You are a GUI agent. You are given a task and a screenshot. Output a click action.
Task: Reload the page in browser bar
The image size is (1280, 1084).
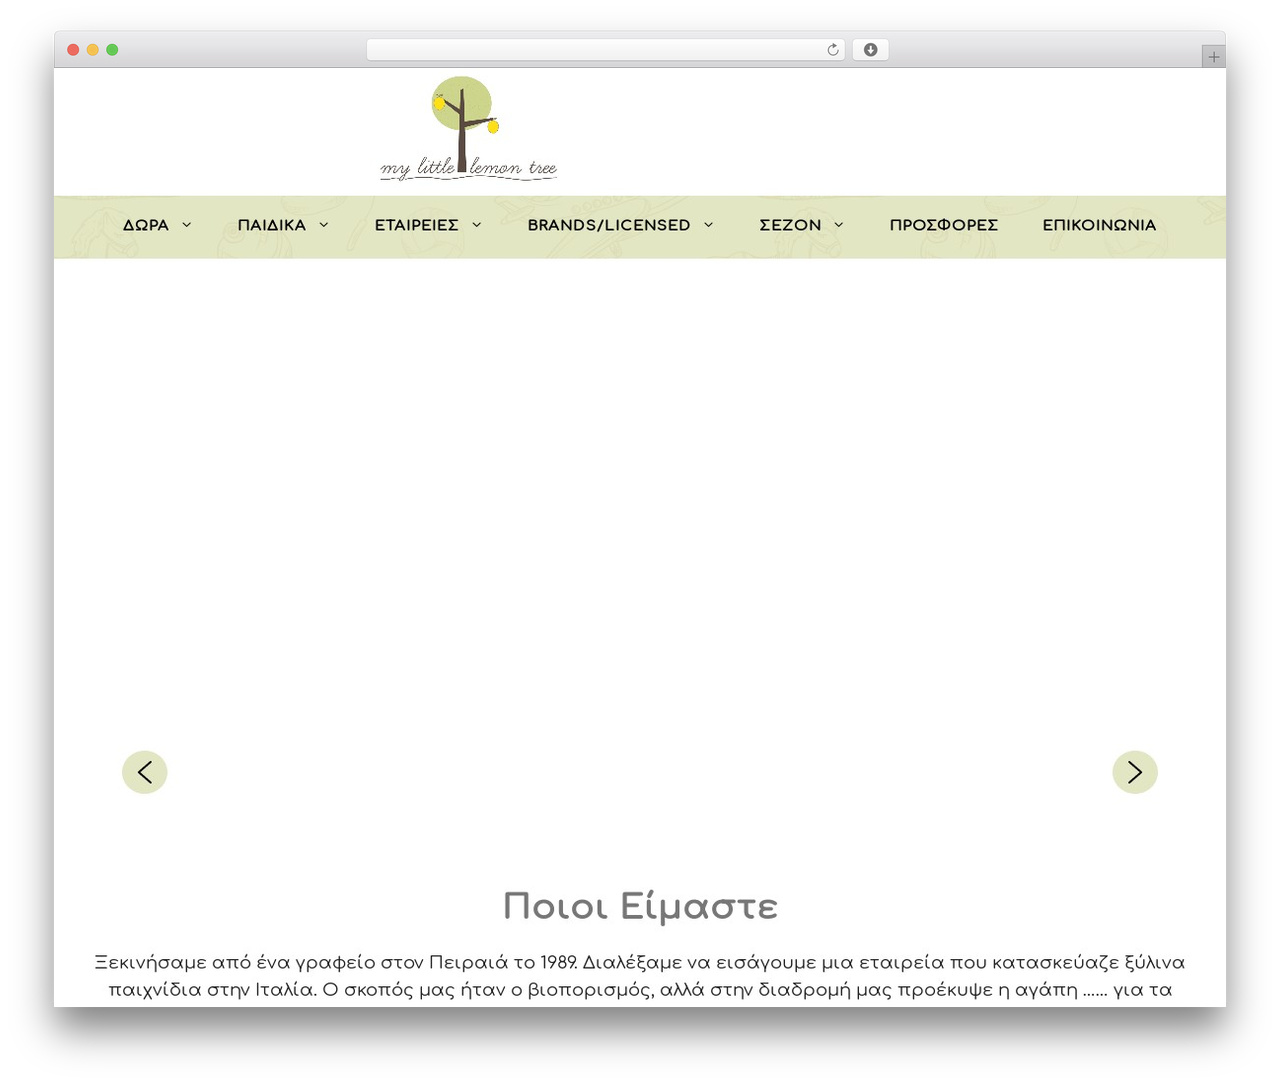tap(833, 50)
